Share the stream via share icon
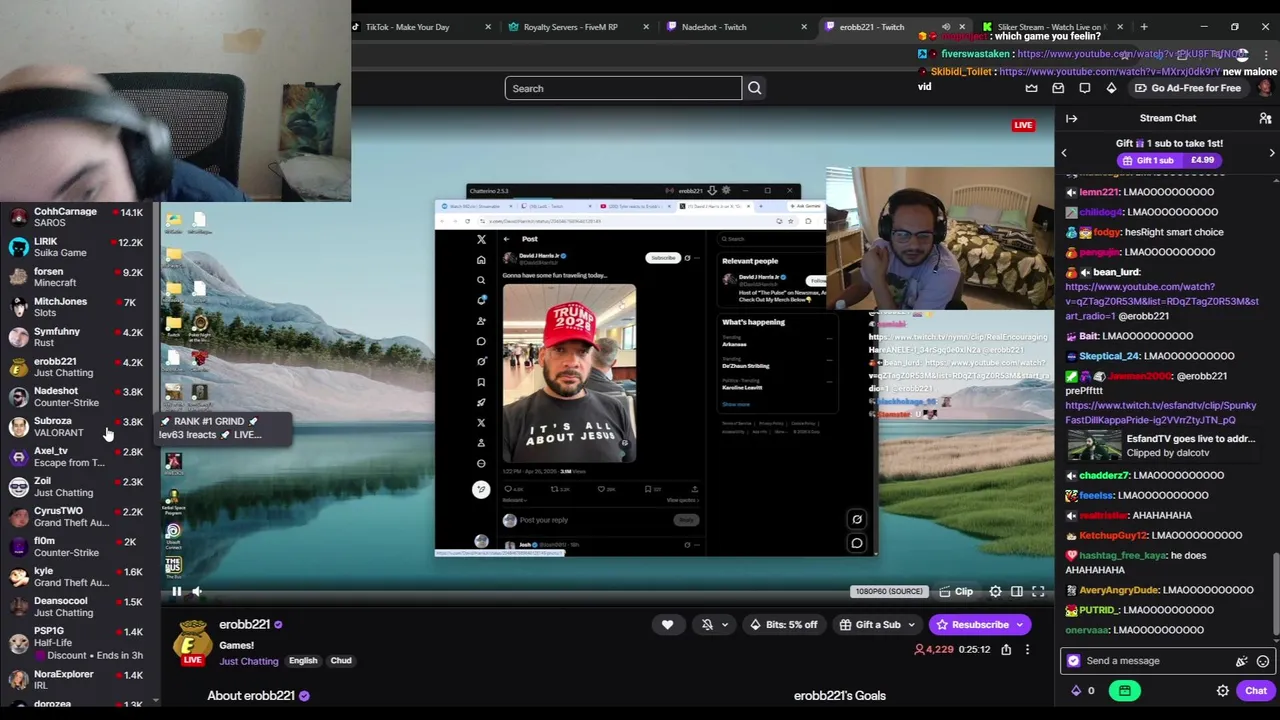Viewport: 1280px width, 720px height. 1006,650
